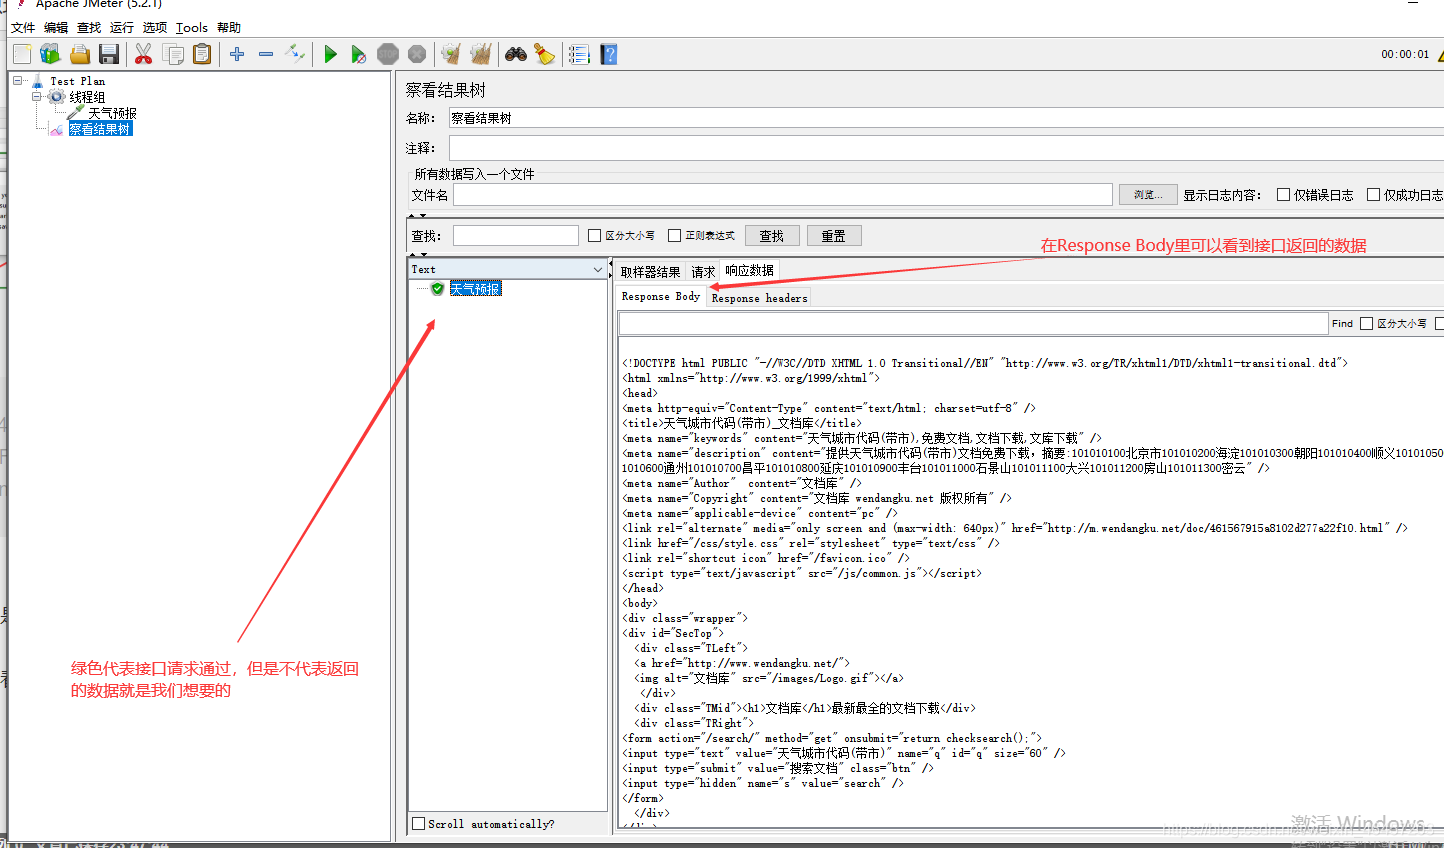
Task: Enable Scroll automatically checkbox
Action: pyautogui.click(x=418, y=824)
